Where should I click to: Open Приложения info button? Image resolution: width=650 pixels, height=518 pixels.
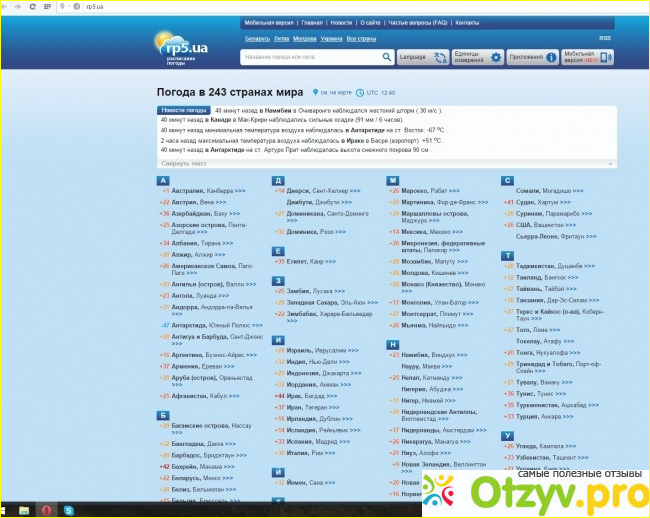[x=533, y=57]
